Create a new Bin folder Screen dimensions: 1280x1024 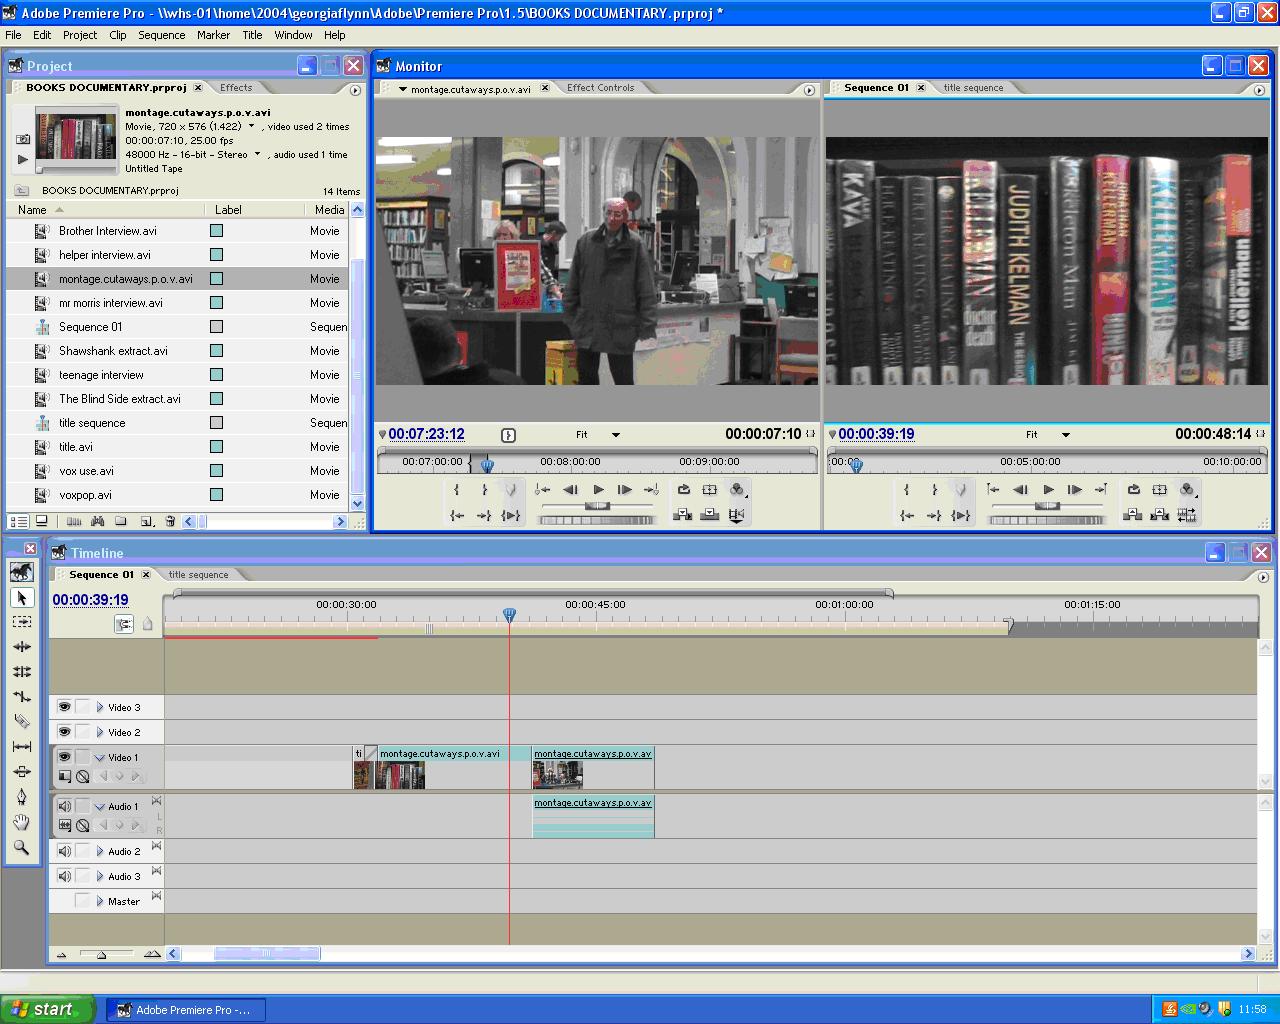[x=121, y=521]
